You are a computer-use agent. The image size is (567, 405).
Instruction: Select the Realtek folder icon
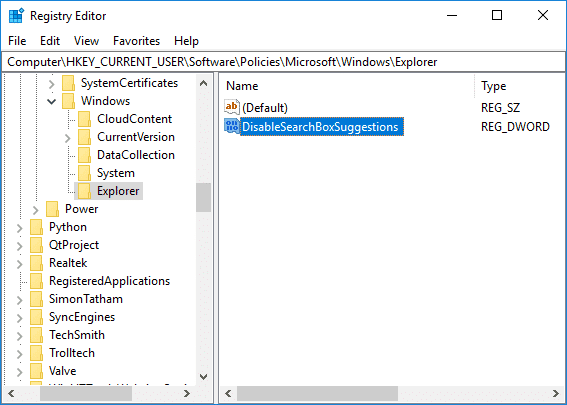[x=37, y=263]
